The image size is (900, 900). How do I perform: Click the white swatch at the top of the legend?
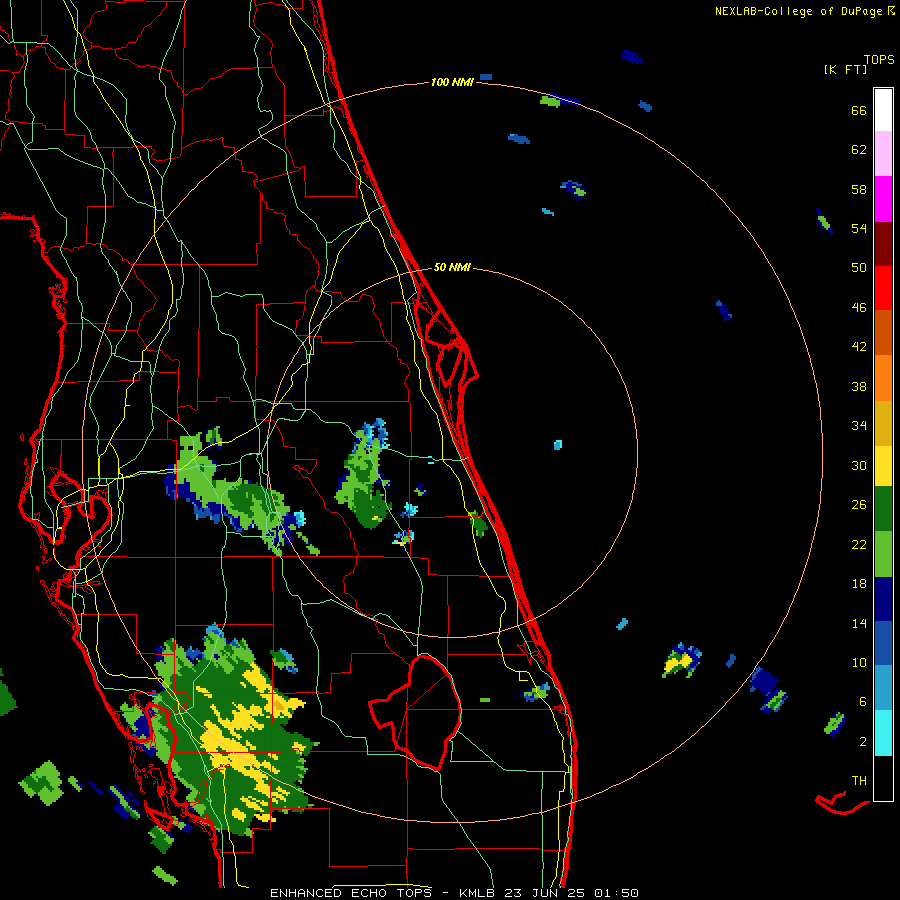[883, 110]
